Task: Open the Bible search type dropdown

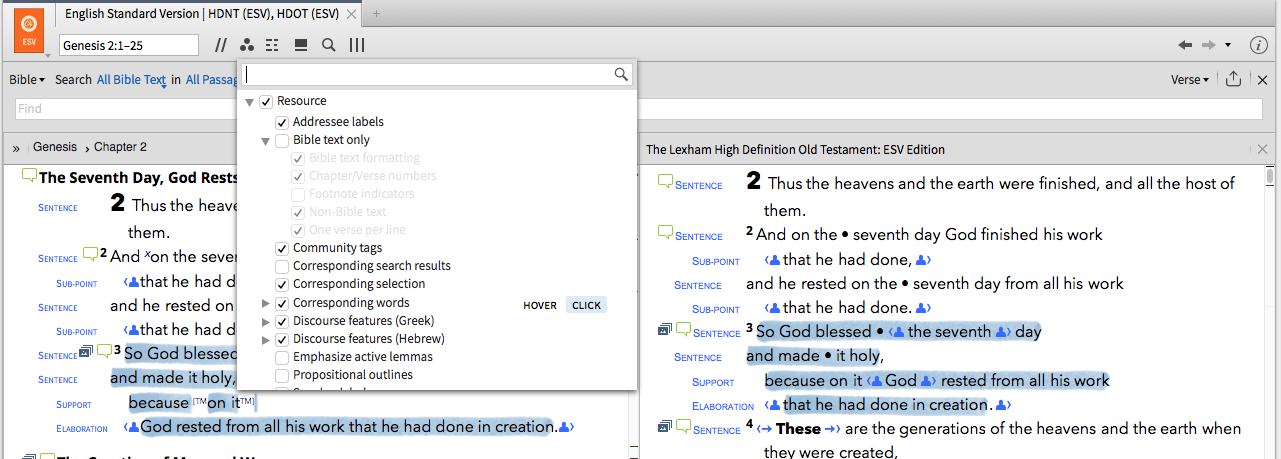Action: point(27,80)
